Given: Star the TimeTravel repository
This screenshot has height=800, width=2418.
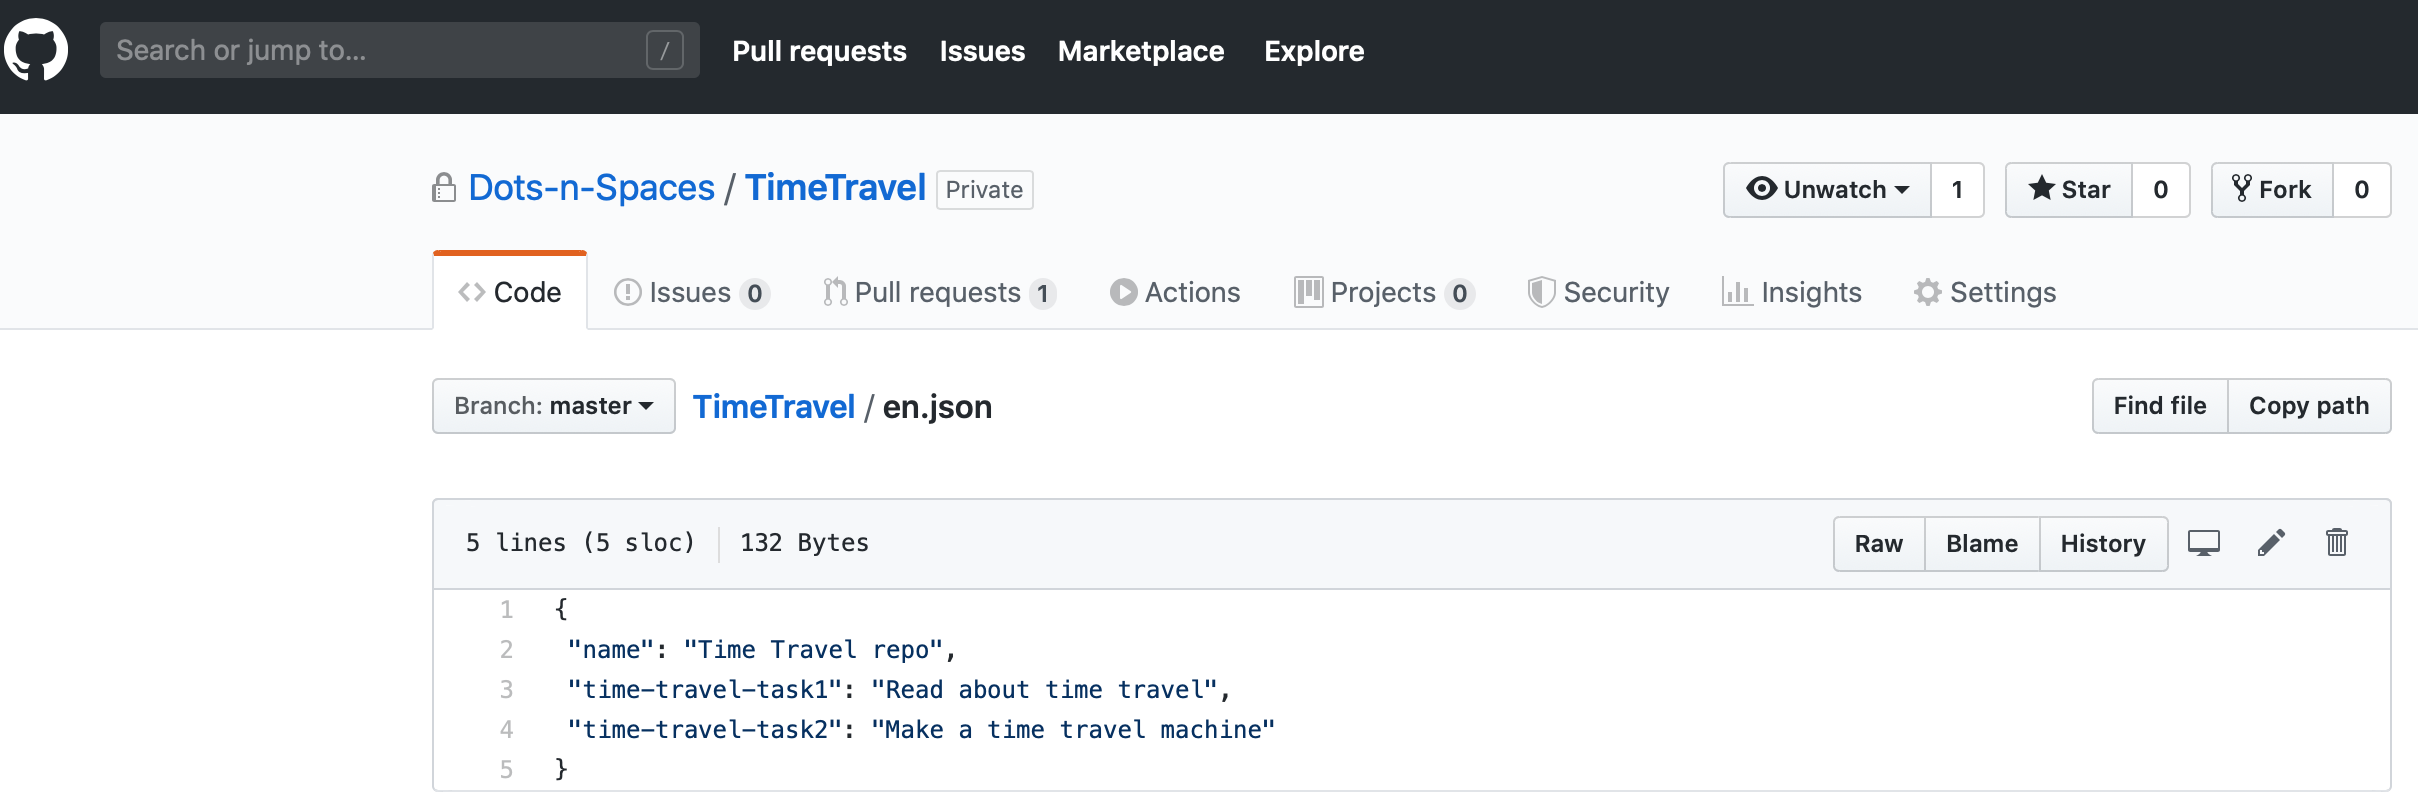Looking at the screenshot, I should click(2069, 190).
